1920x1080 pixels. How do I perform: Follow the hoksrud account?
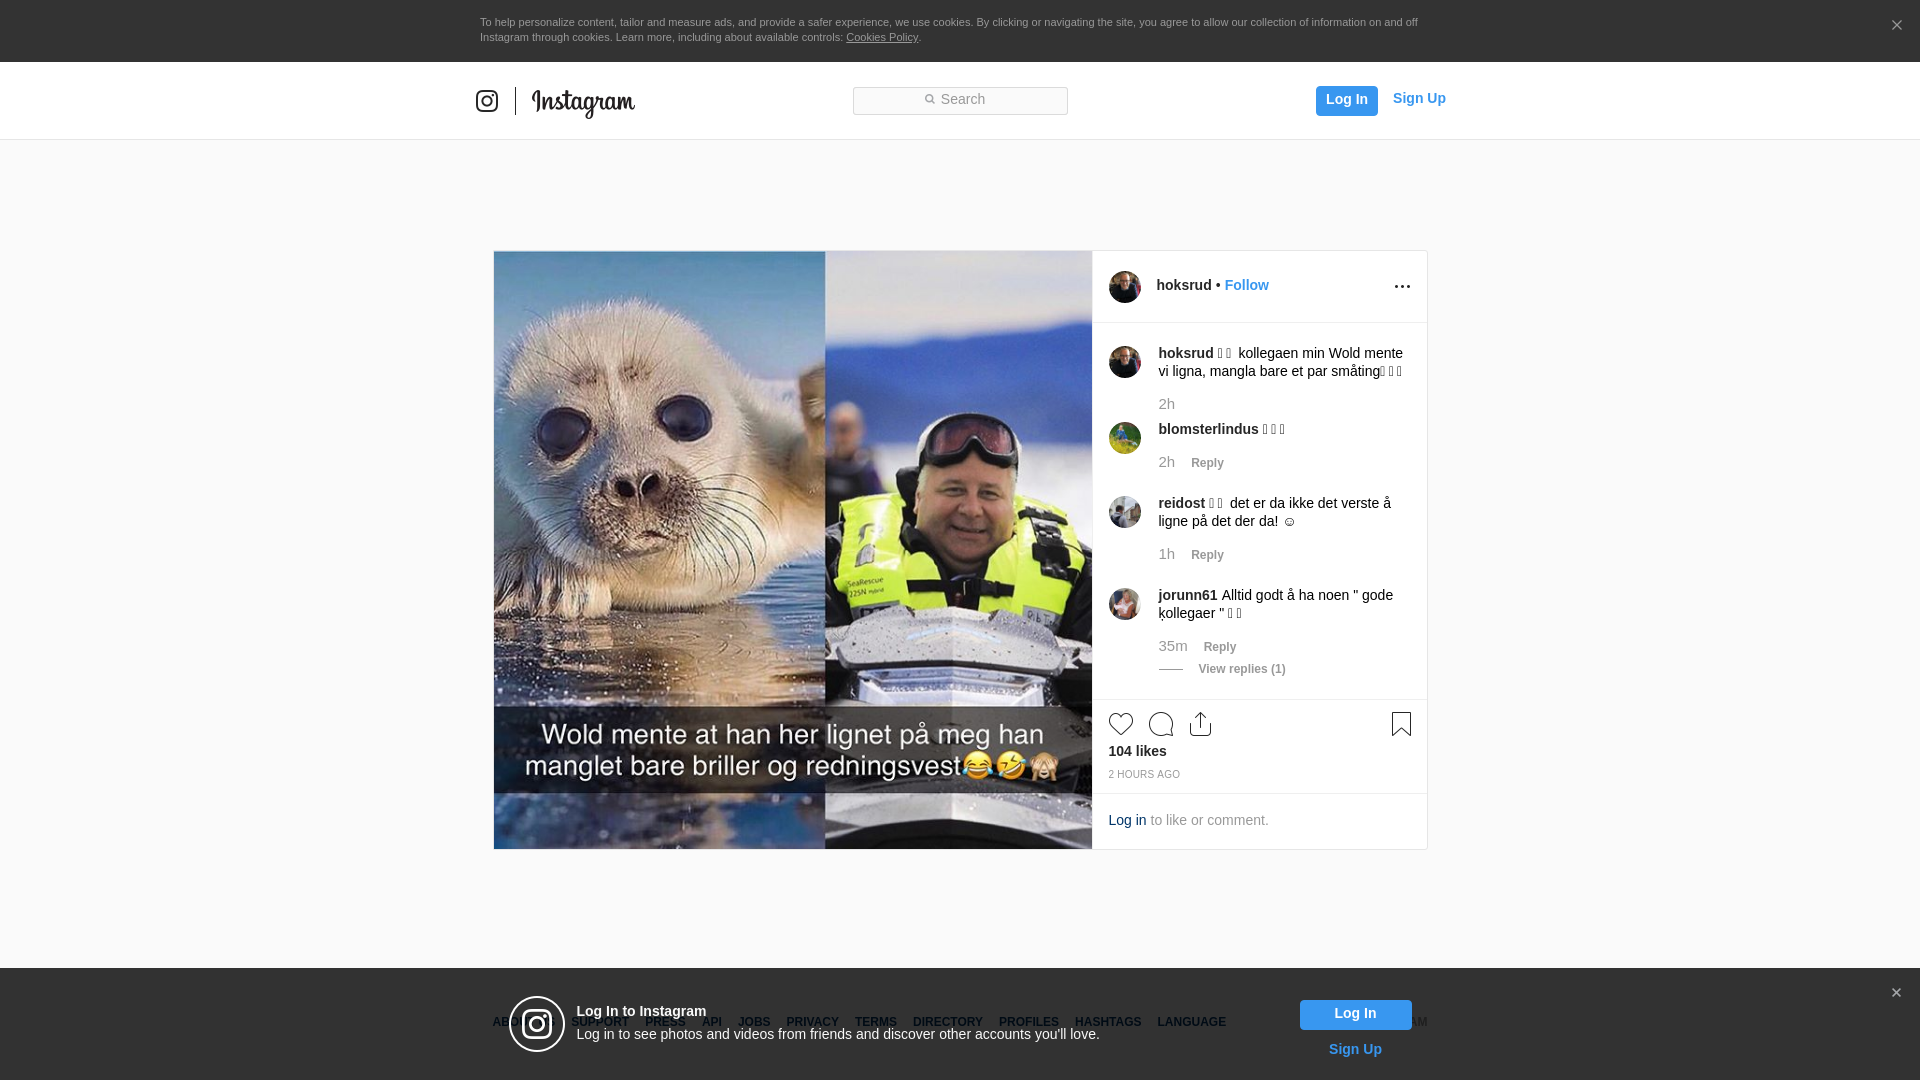pyautogui.click(x=1246, y=285)
